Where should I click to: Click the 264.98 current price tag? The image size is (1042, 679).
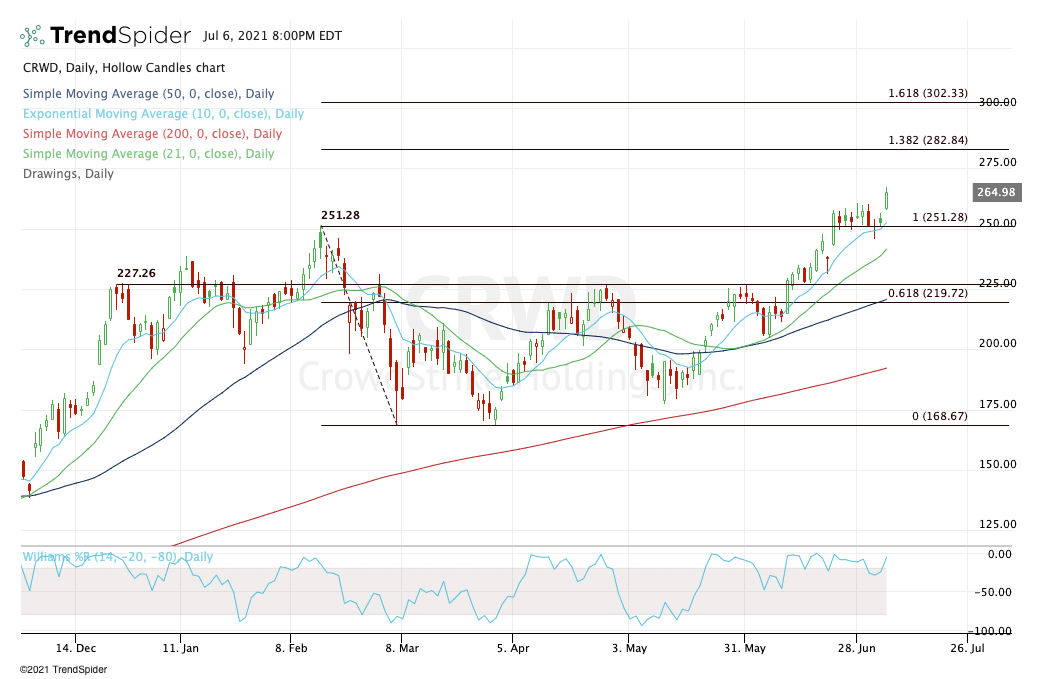(995, 193)
